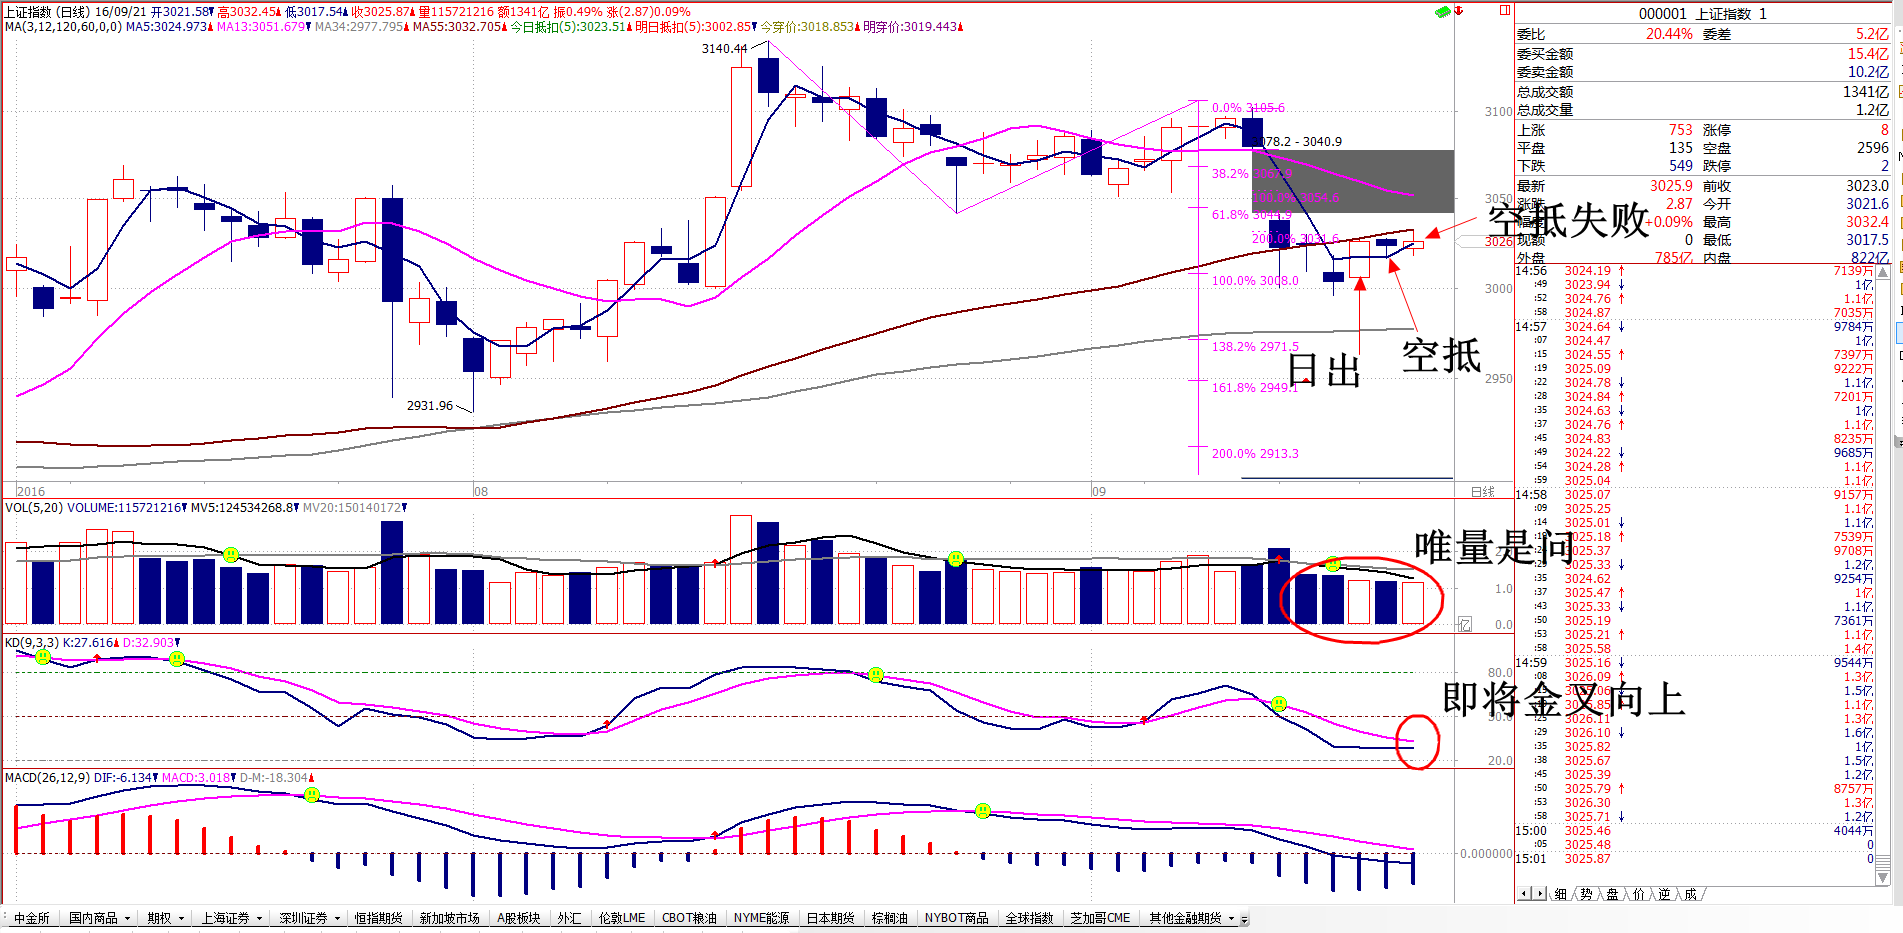This screenshot has height=933, width=1903.
Task: Open the 日本期货 tab
Action: click(x=830, y=918)
